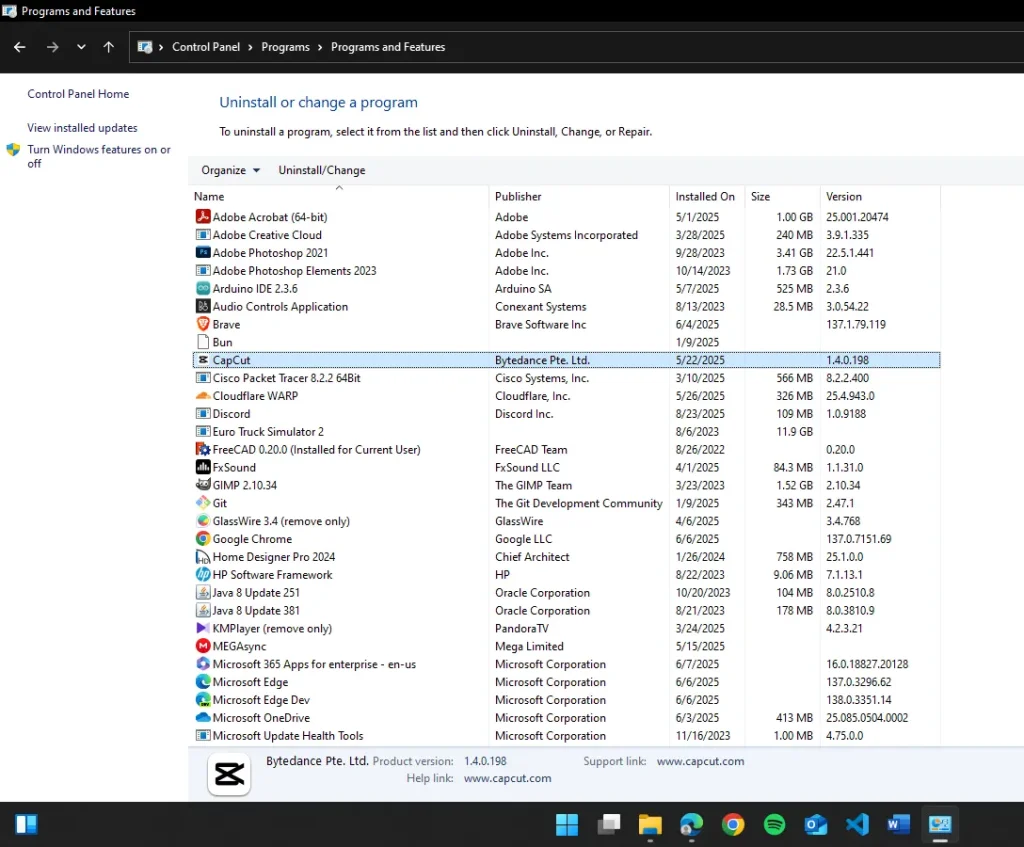Open View installed updates link
The image size is (1024, 847).
coord(82,128)
